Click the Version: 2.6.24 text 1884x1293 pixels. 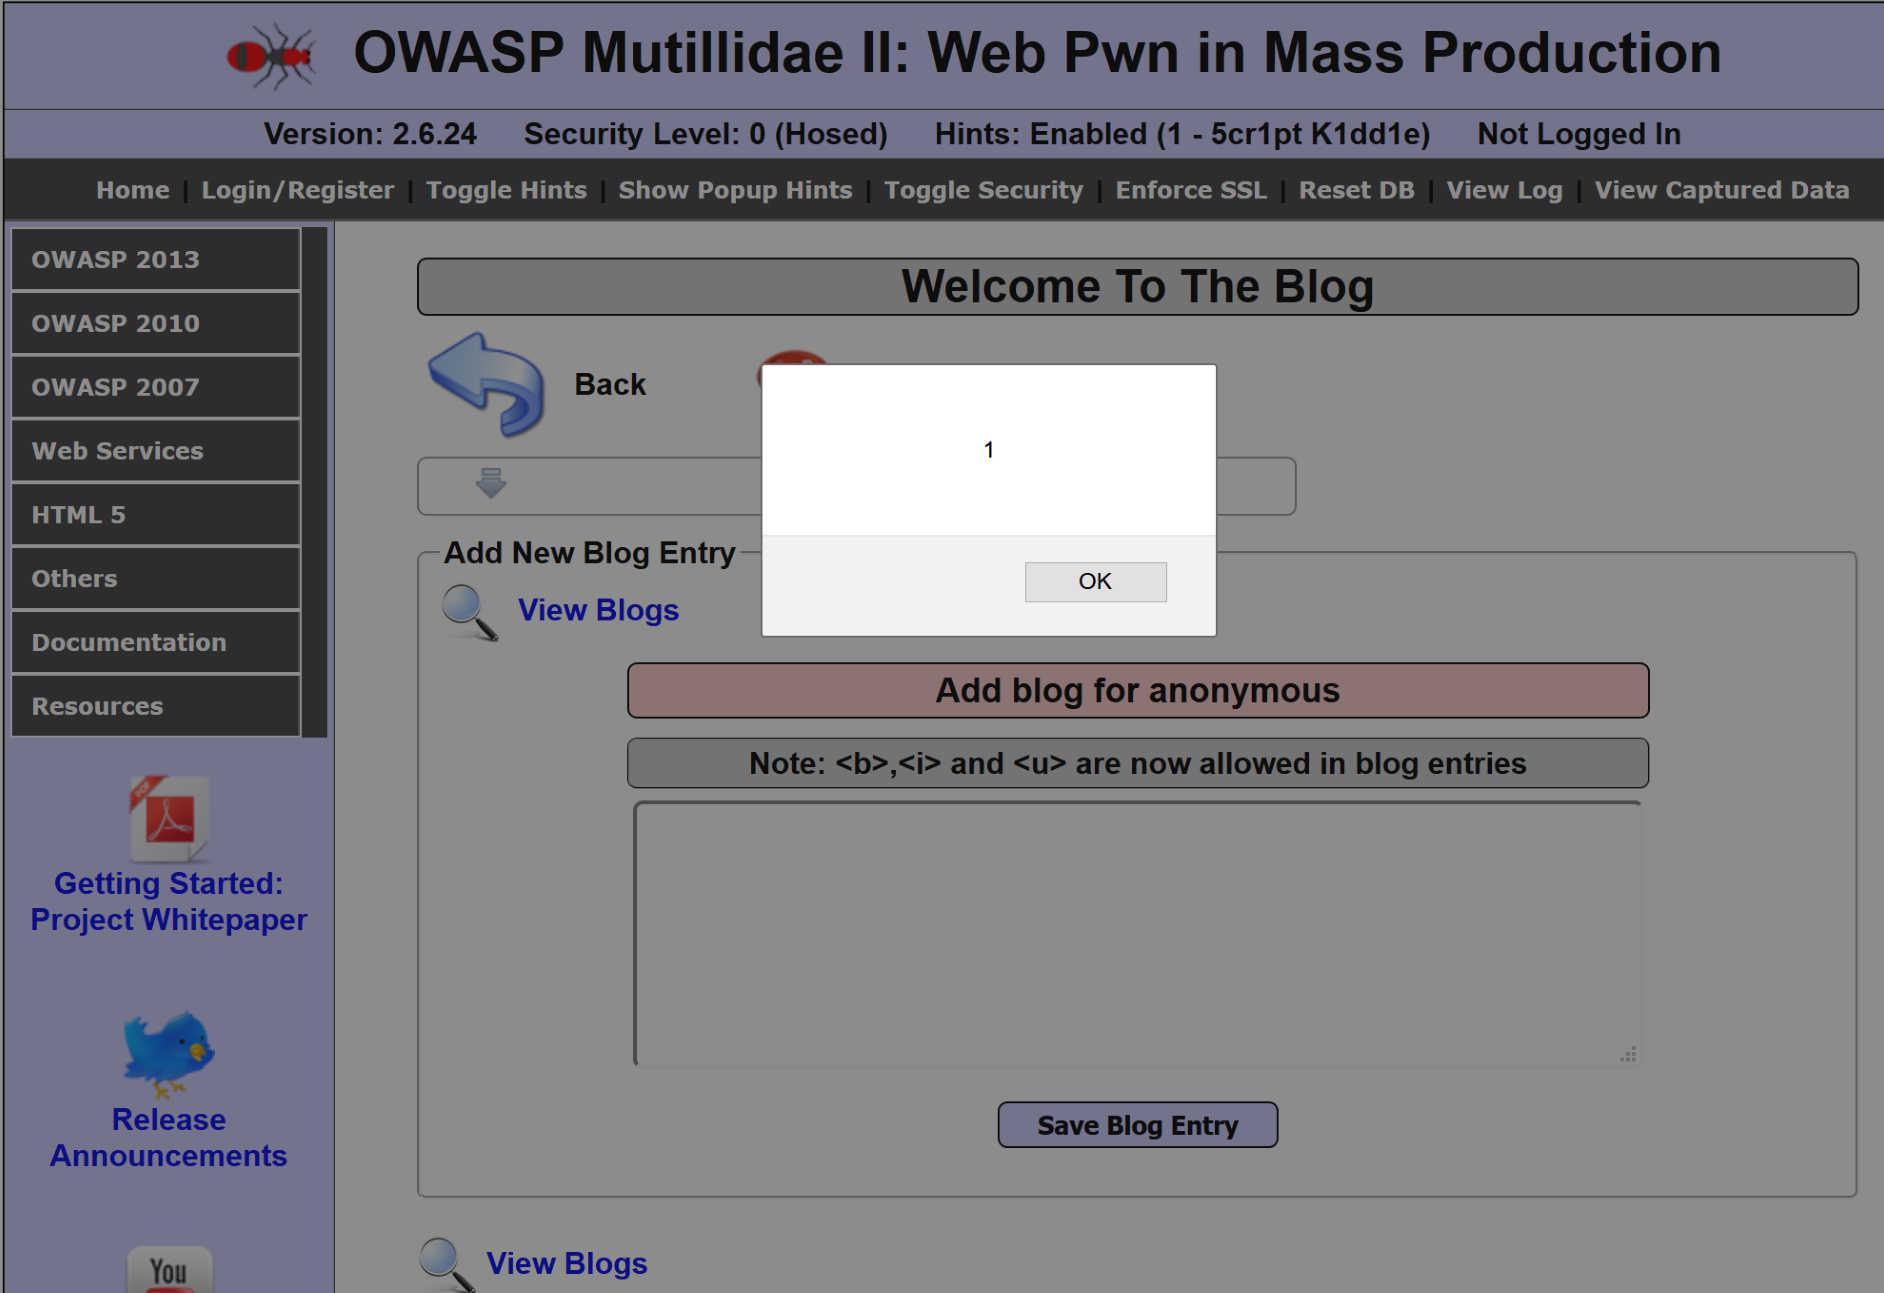click(370, 134)
